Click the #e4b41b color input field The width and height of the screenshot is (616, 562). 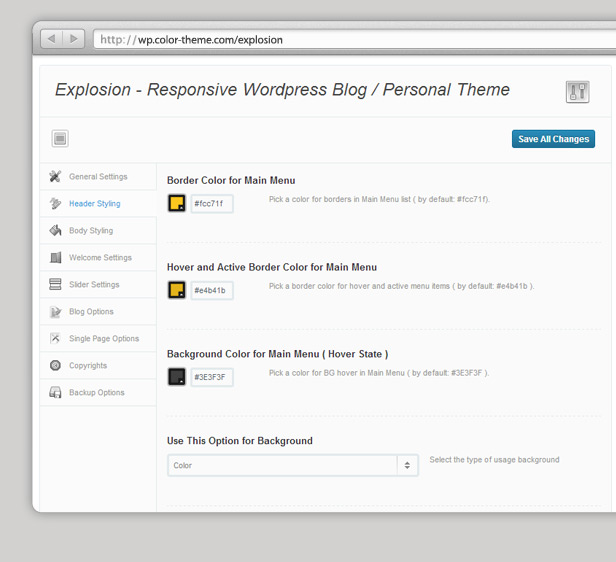tap(212, 290)
